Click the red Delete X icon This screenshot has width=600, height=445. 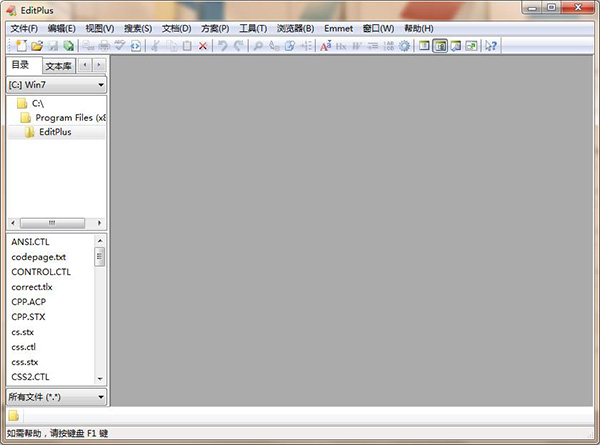click(x=203, y=46)
